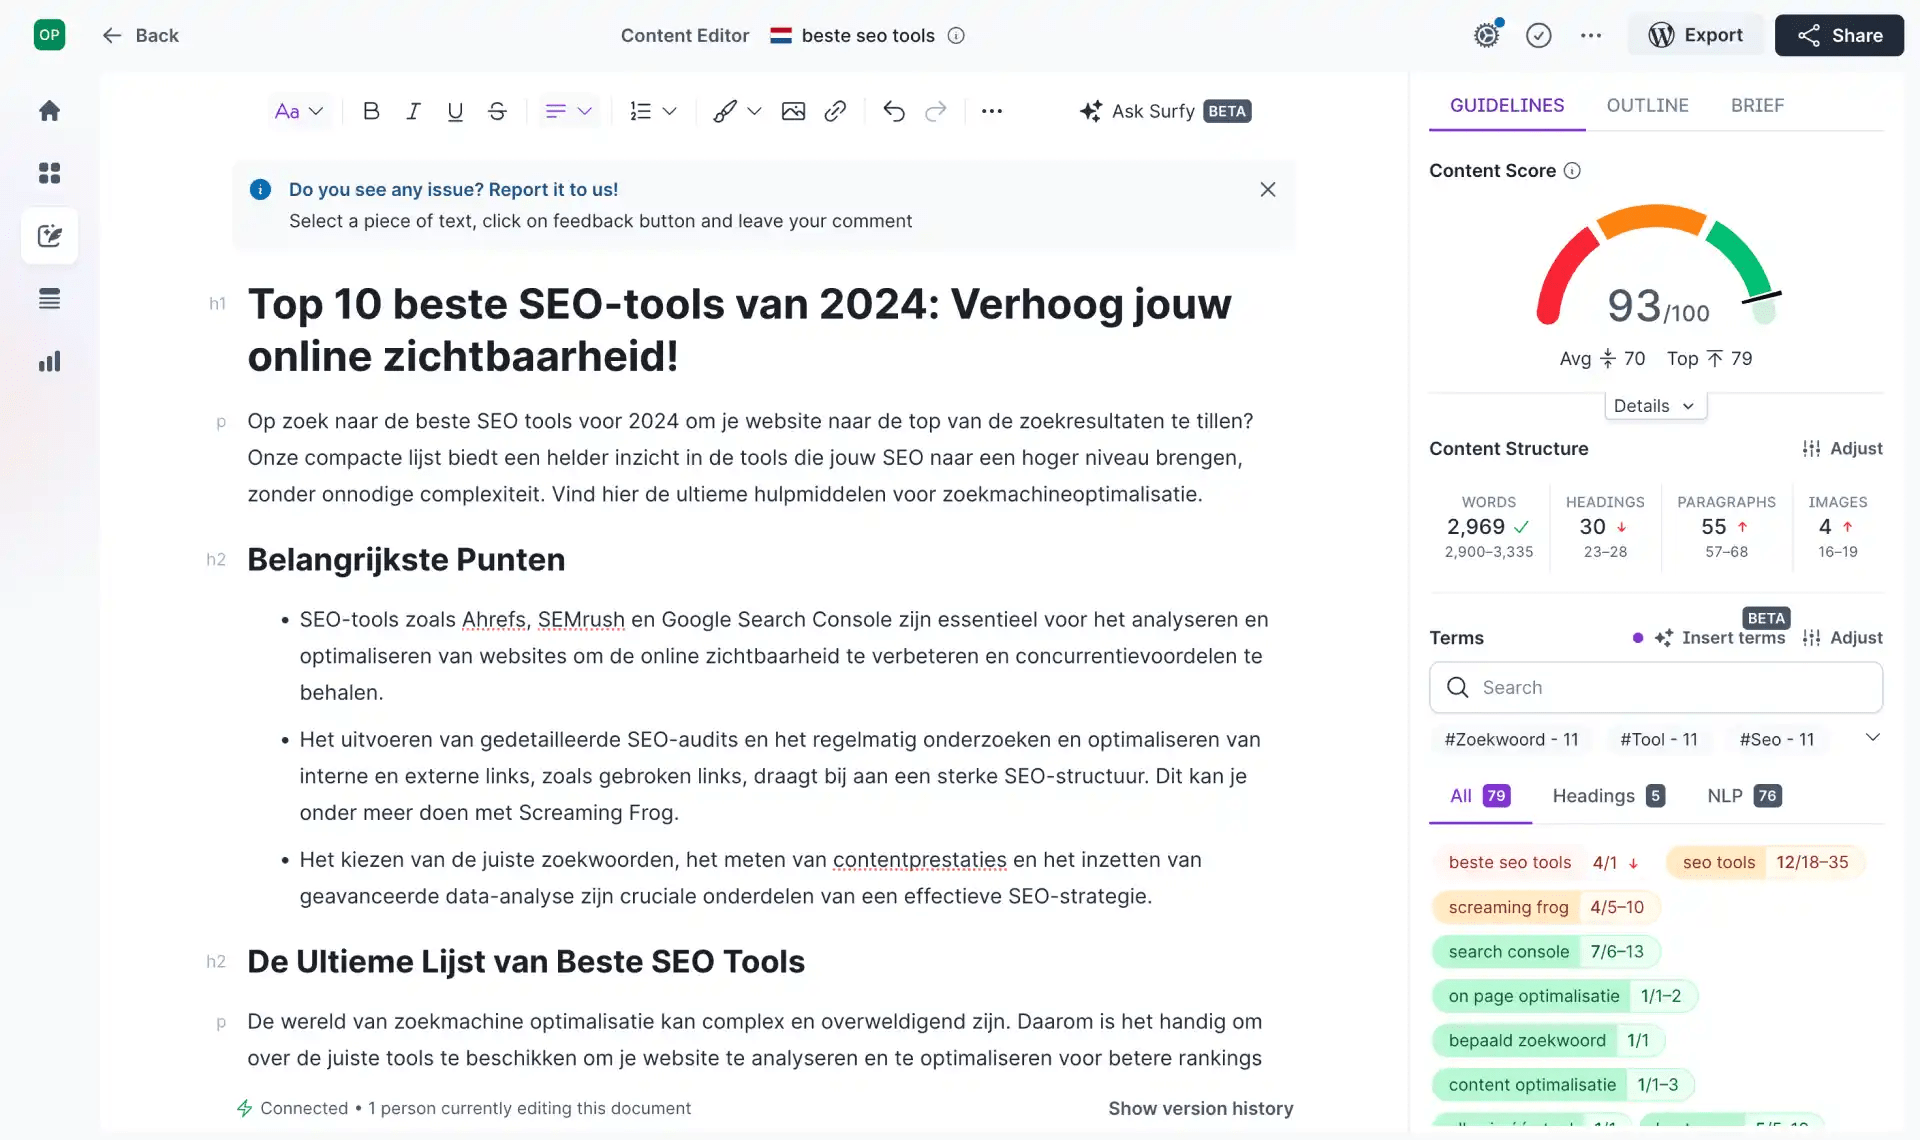
Task: Expand the terms filter chips chevron
Action: [1872, 738]
